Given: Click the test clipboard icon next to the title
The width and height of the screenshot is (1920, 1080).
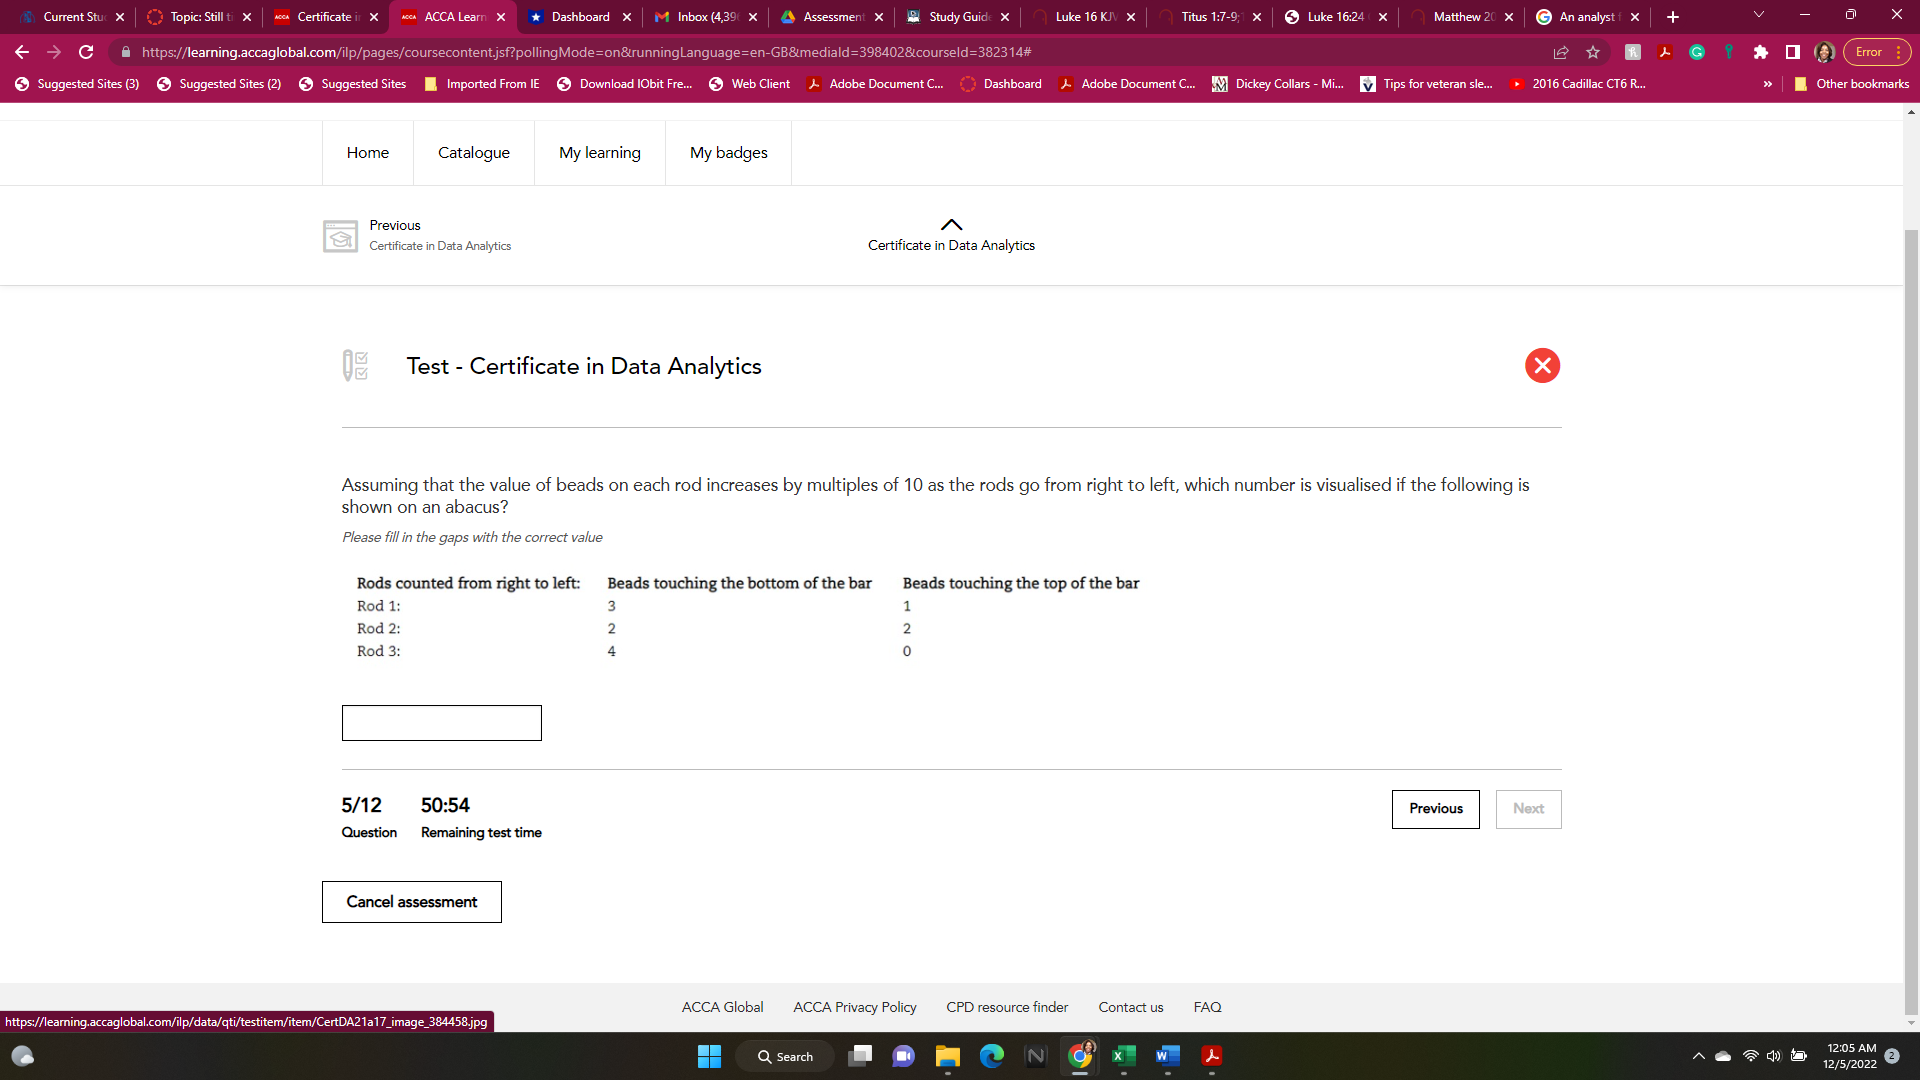Looking at the screenshot, I should coord(355,366).
